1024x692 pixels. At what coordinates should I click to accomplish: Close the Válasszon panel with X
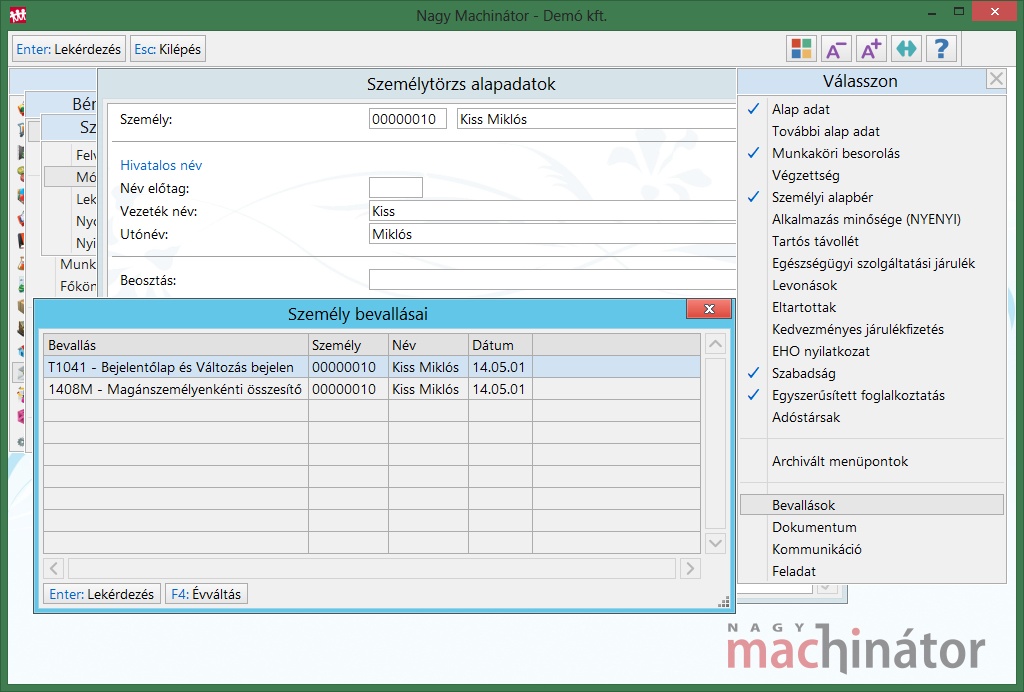(x=995, y=80)
